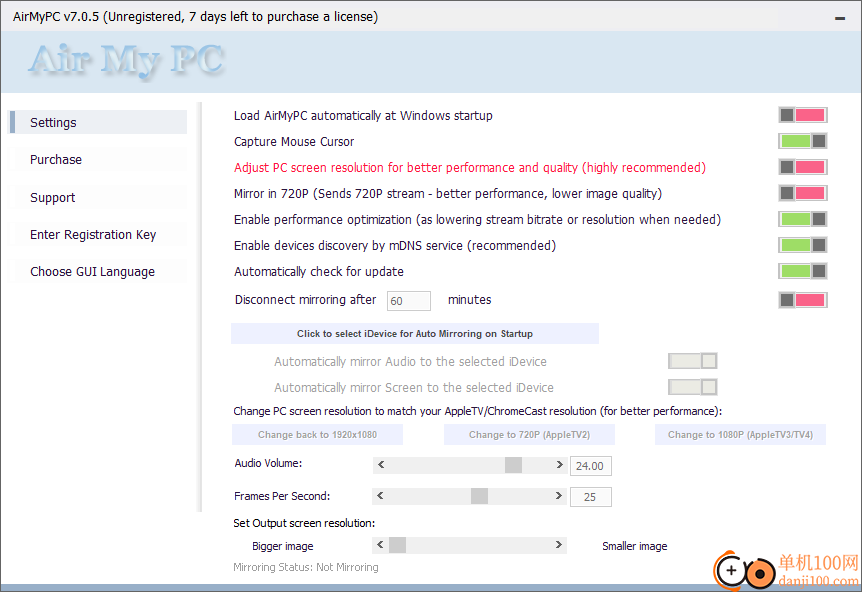Toggle Automatically check for update
This screenshot has width=862, height=592.
[803, 271]
